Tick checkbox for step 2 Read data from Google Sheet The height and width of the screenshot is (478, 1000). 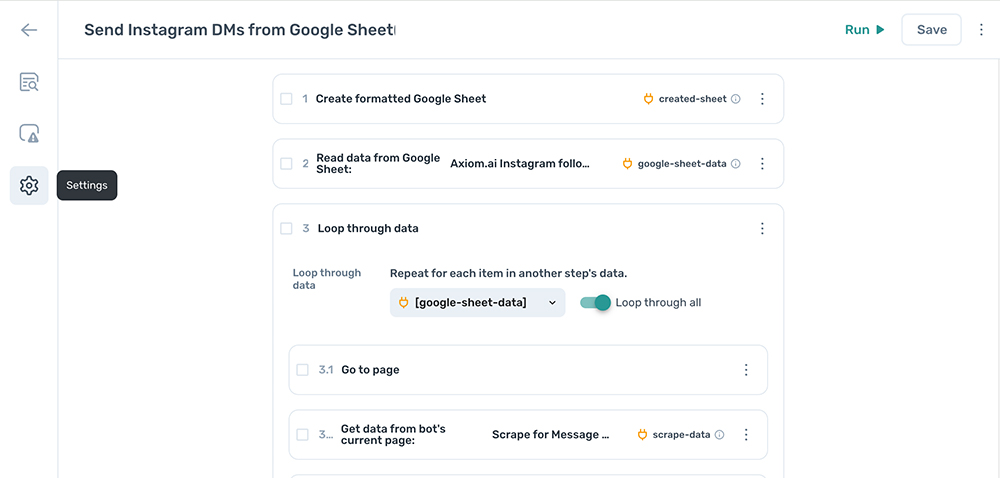coord(286,164)
